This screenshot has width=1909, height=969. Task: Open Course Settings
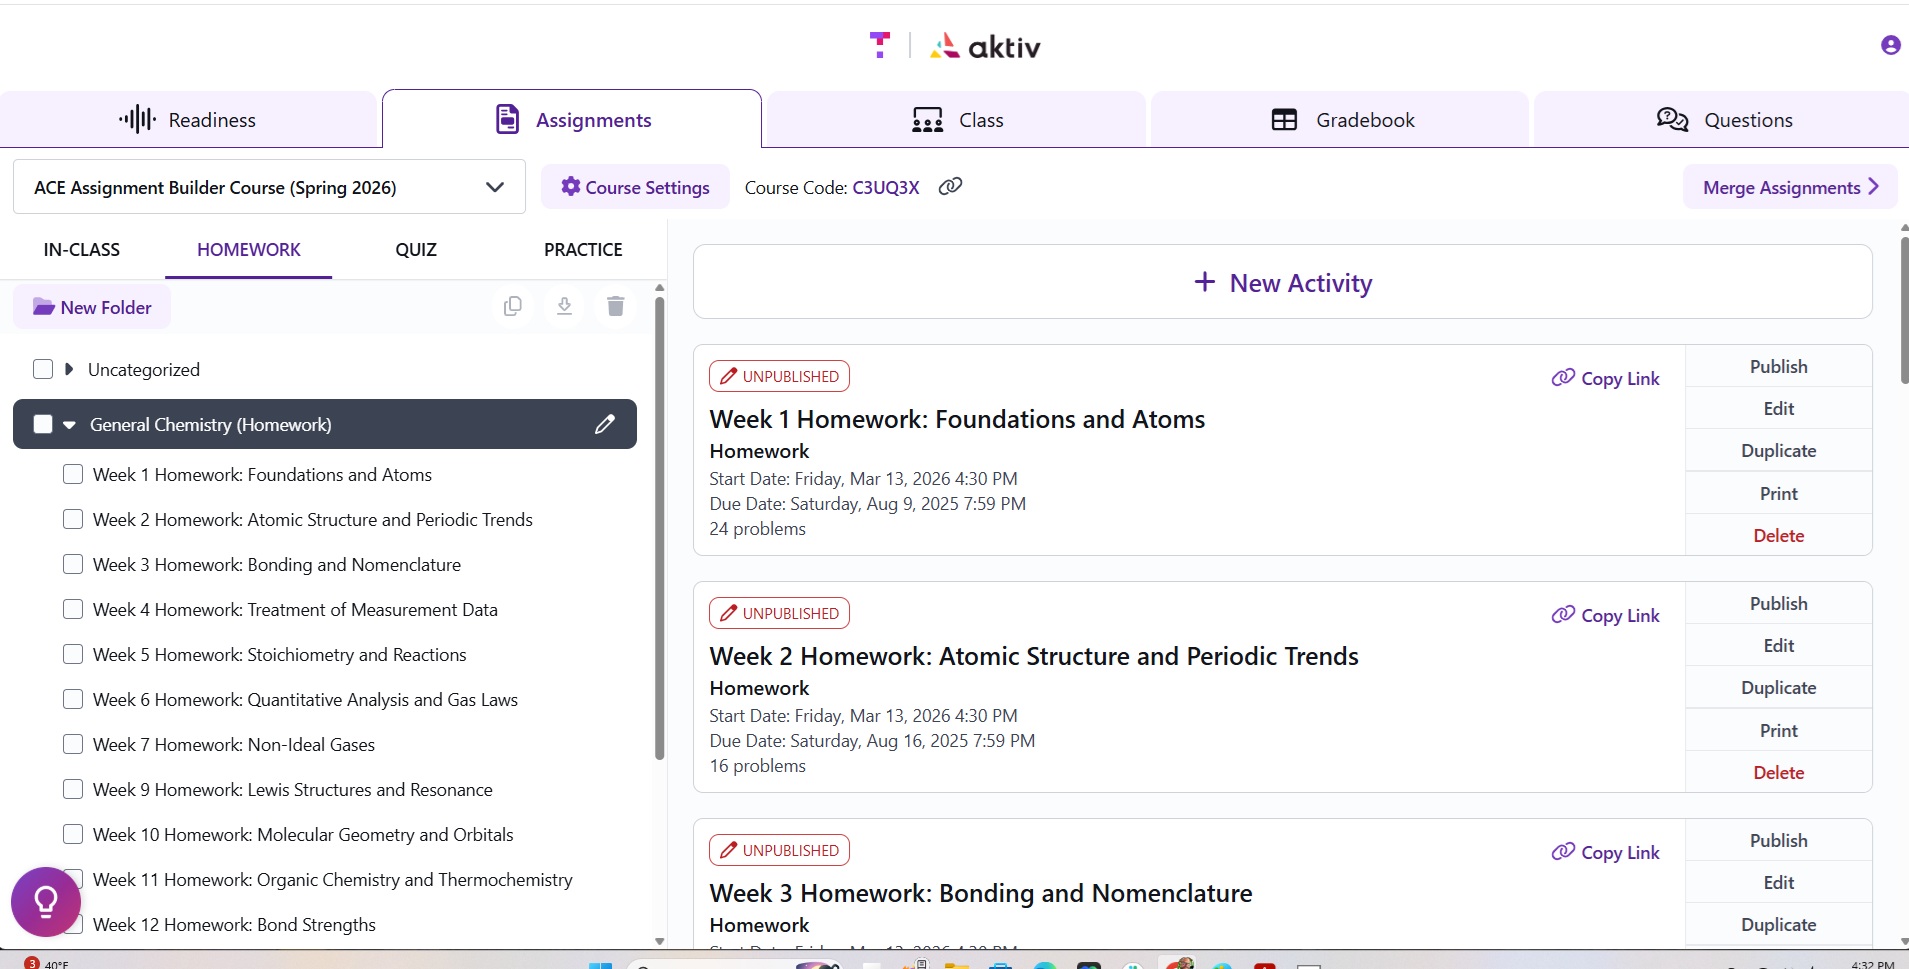coord(635,187)
